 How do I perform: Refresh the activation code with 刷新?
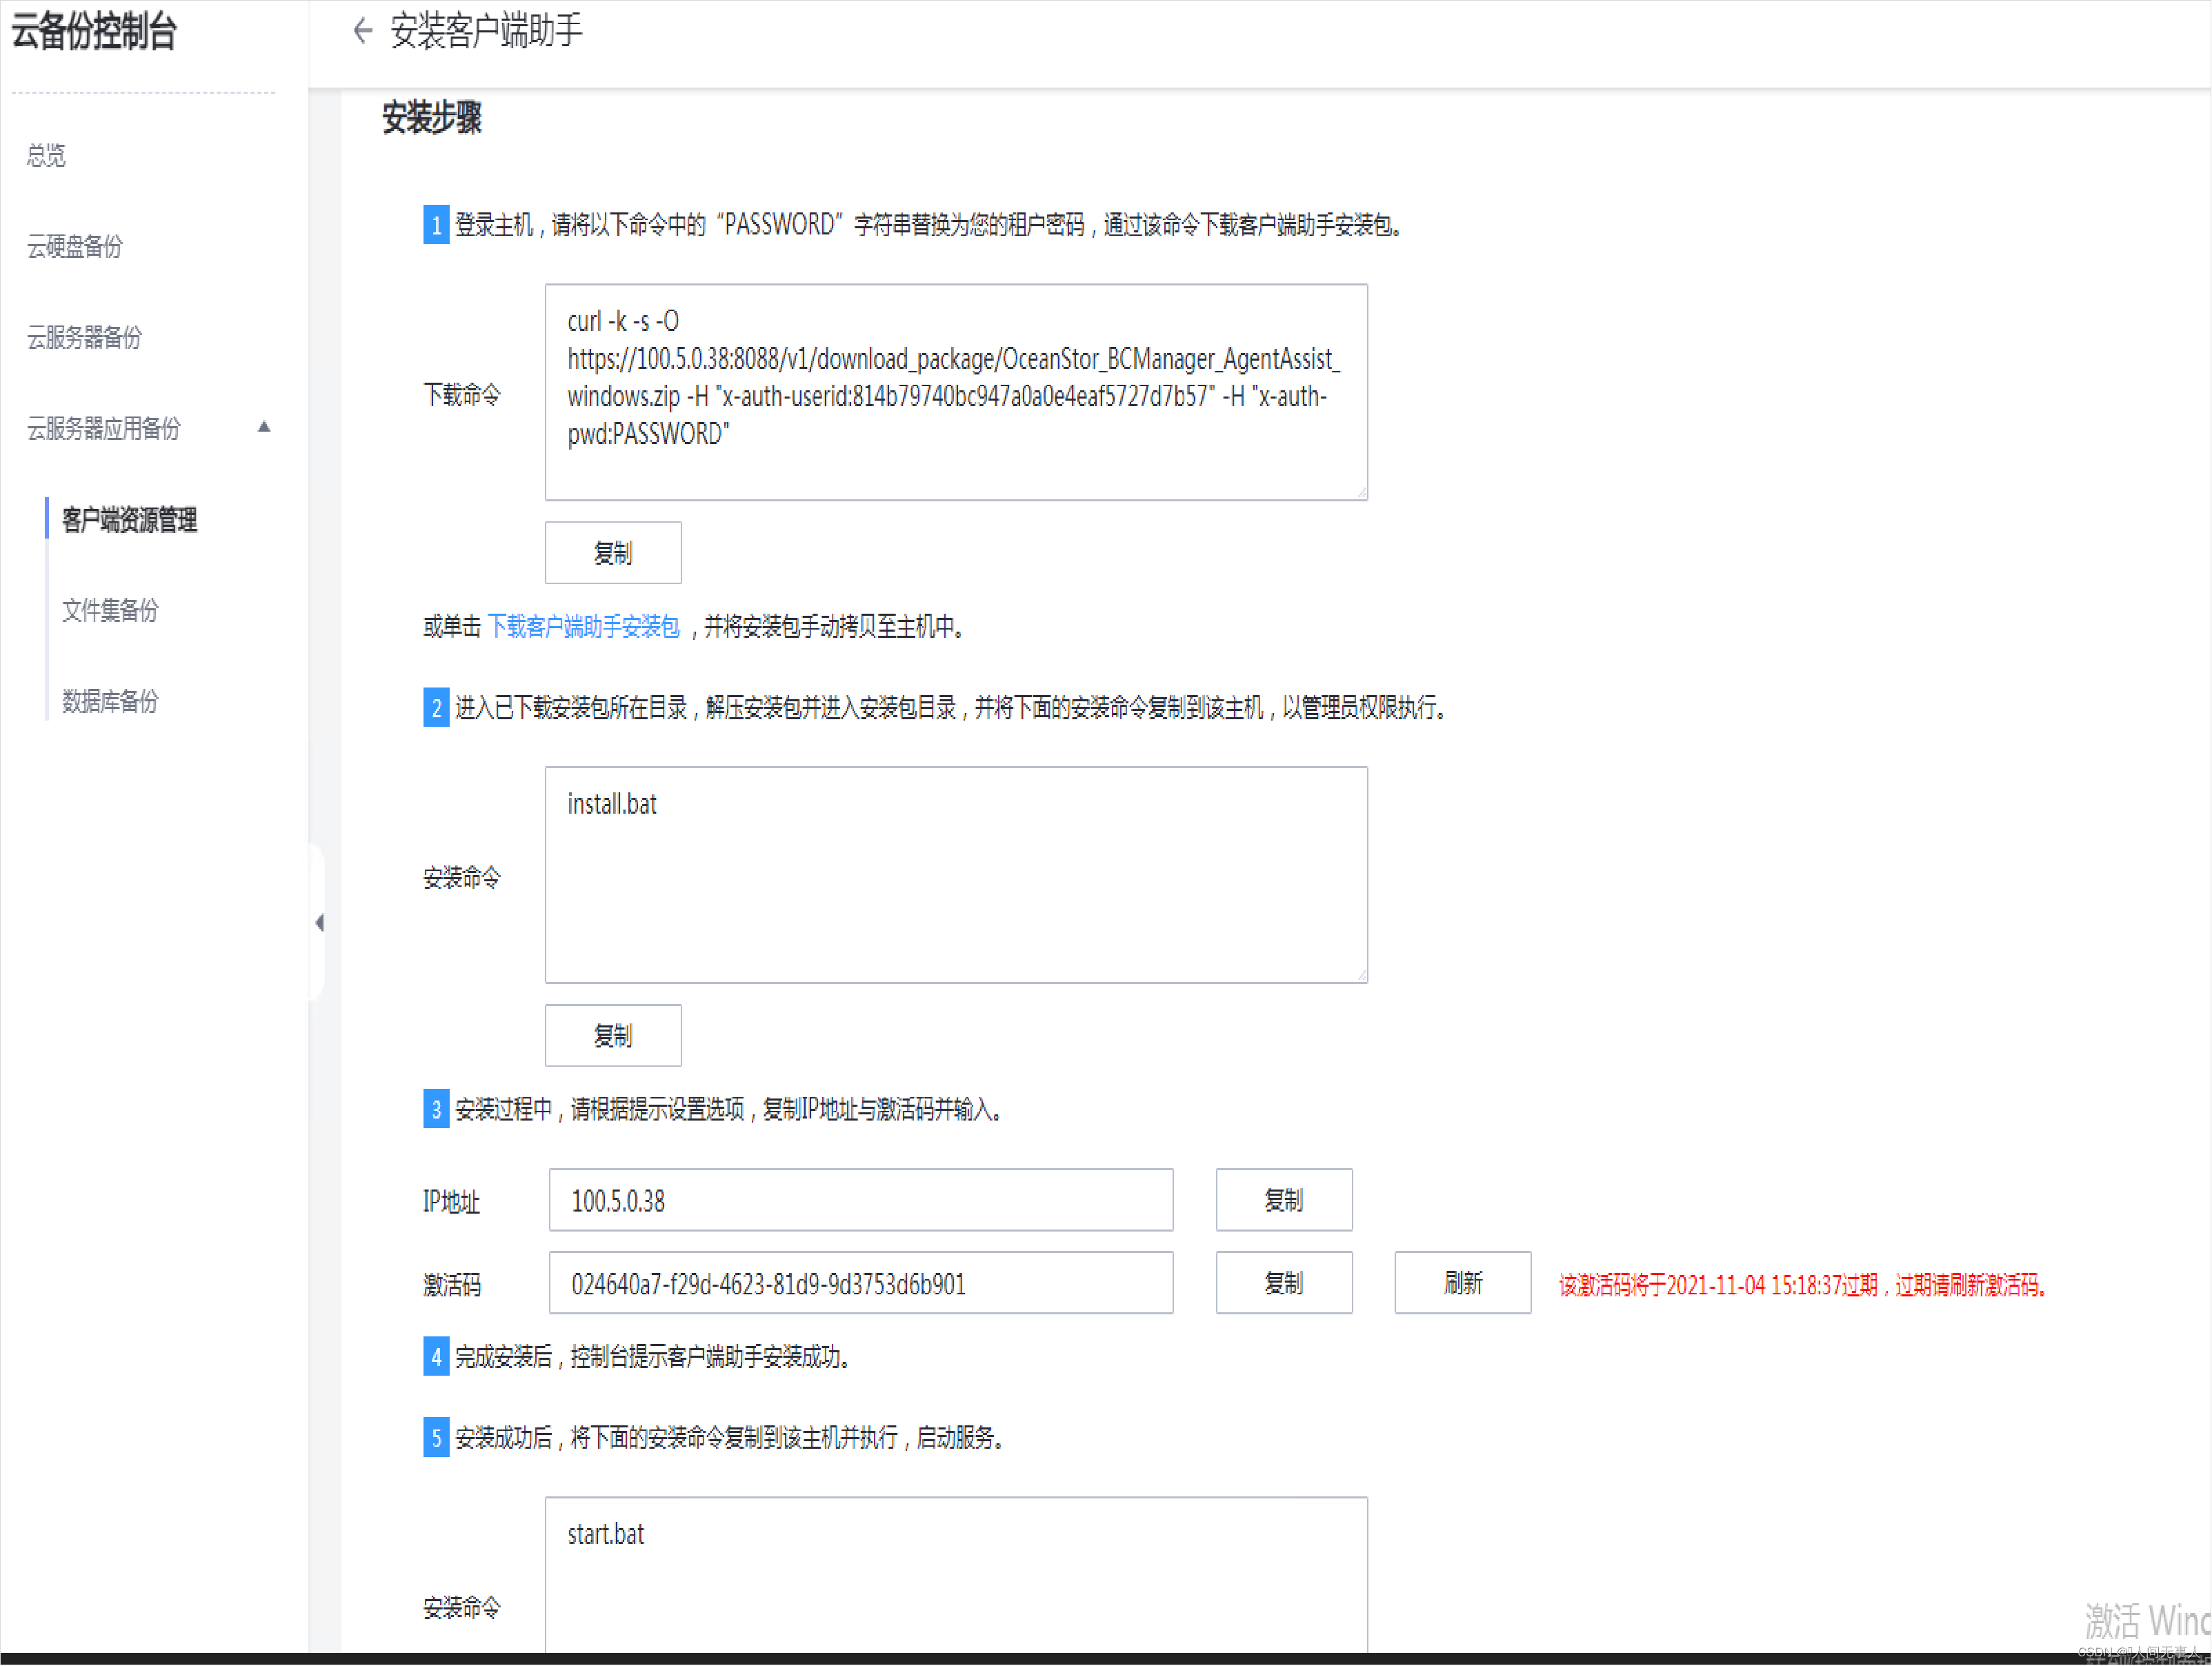[x=1463, y=1283]
